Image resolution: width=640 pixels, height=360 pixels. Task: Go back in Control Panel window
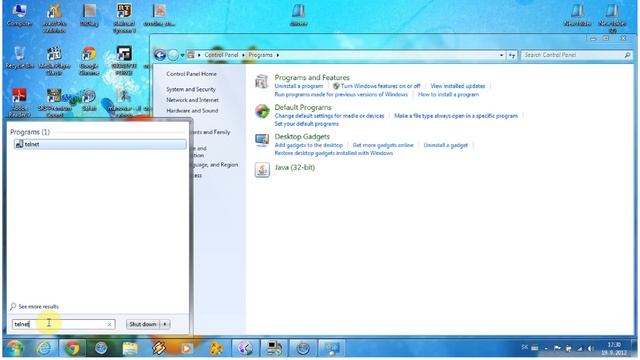point(160,55)
